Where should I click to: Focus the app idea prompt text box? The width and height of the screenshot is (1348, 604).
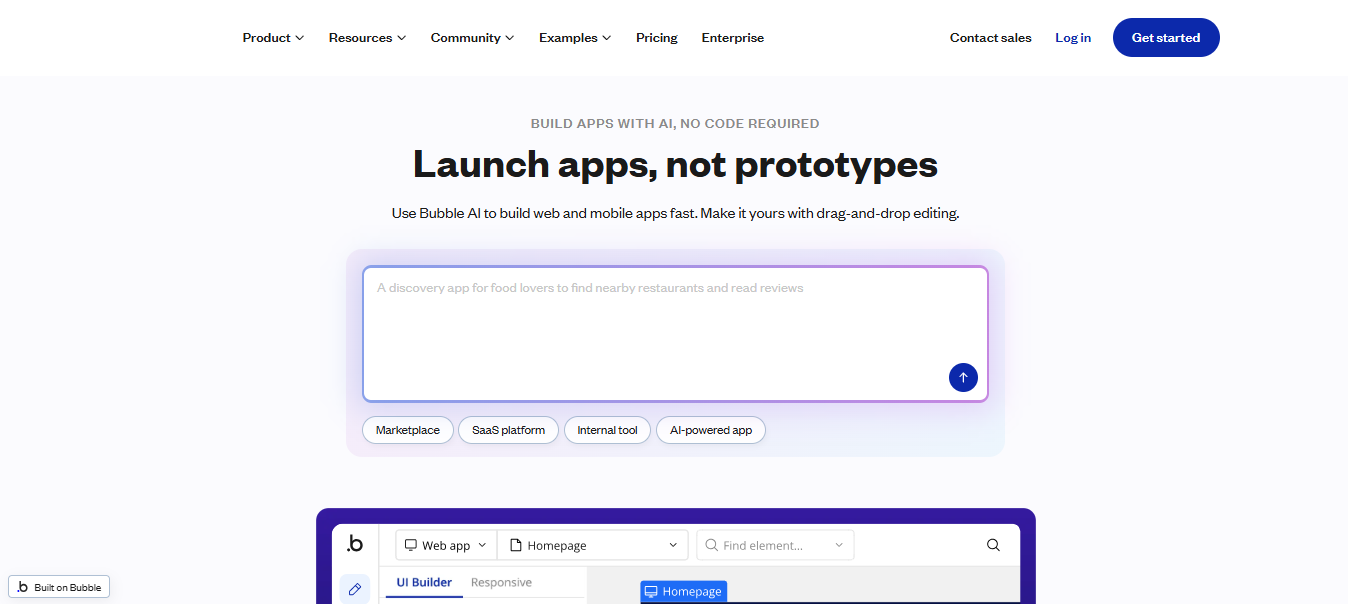(675, 334)
